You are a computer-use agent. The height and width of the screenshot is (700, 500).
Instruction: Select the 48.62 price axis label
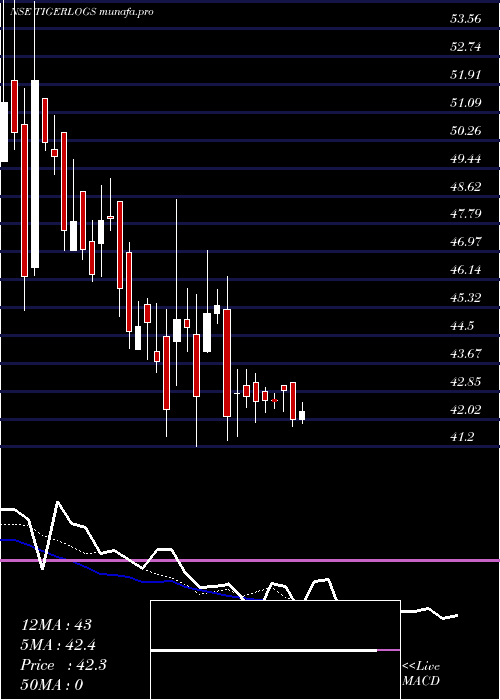pos(466,186)
